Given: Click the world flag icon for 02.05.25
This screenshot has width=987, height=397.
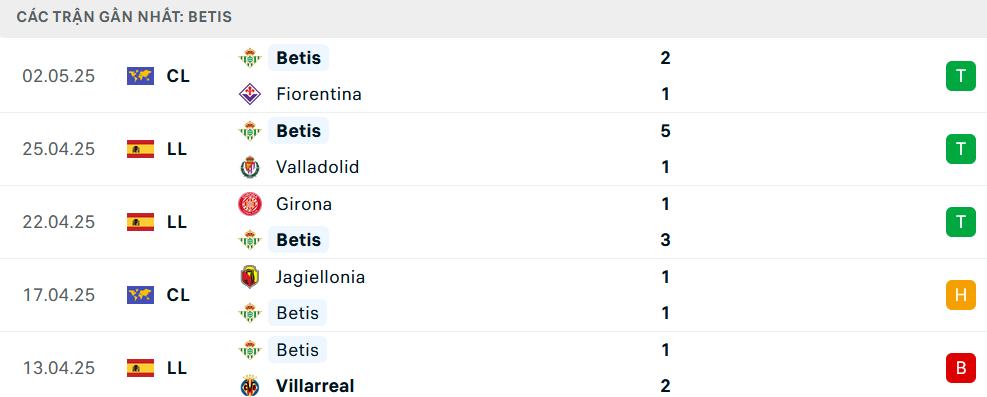Looking at the screenshot, I should click(x=140, y=76).
